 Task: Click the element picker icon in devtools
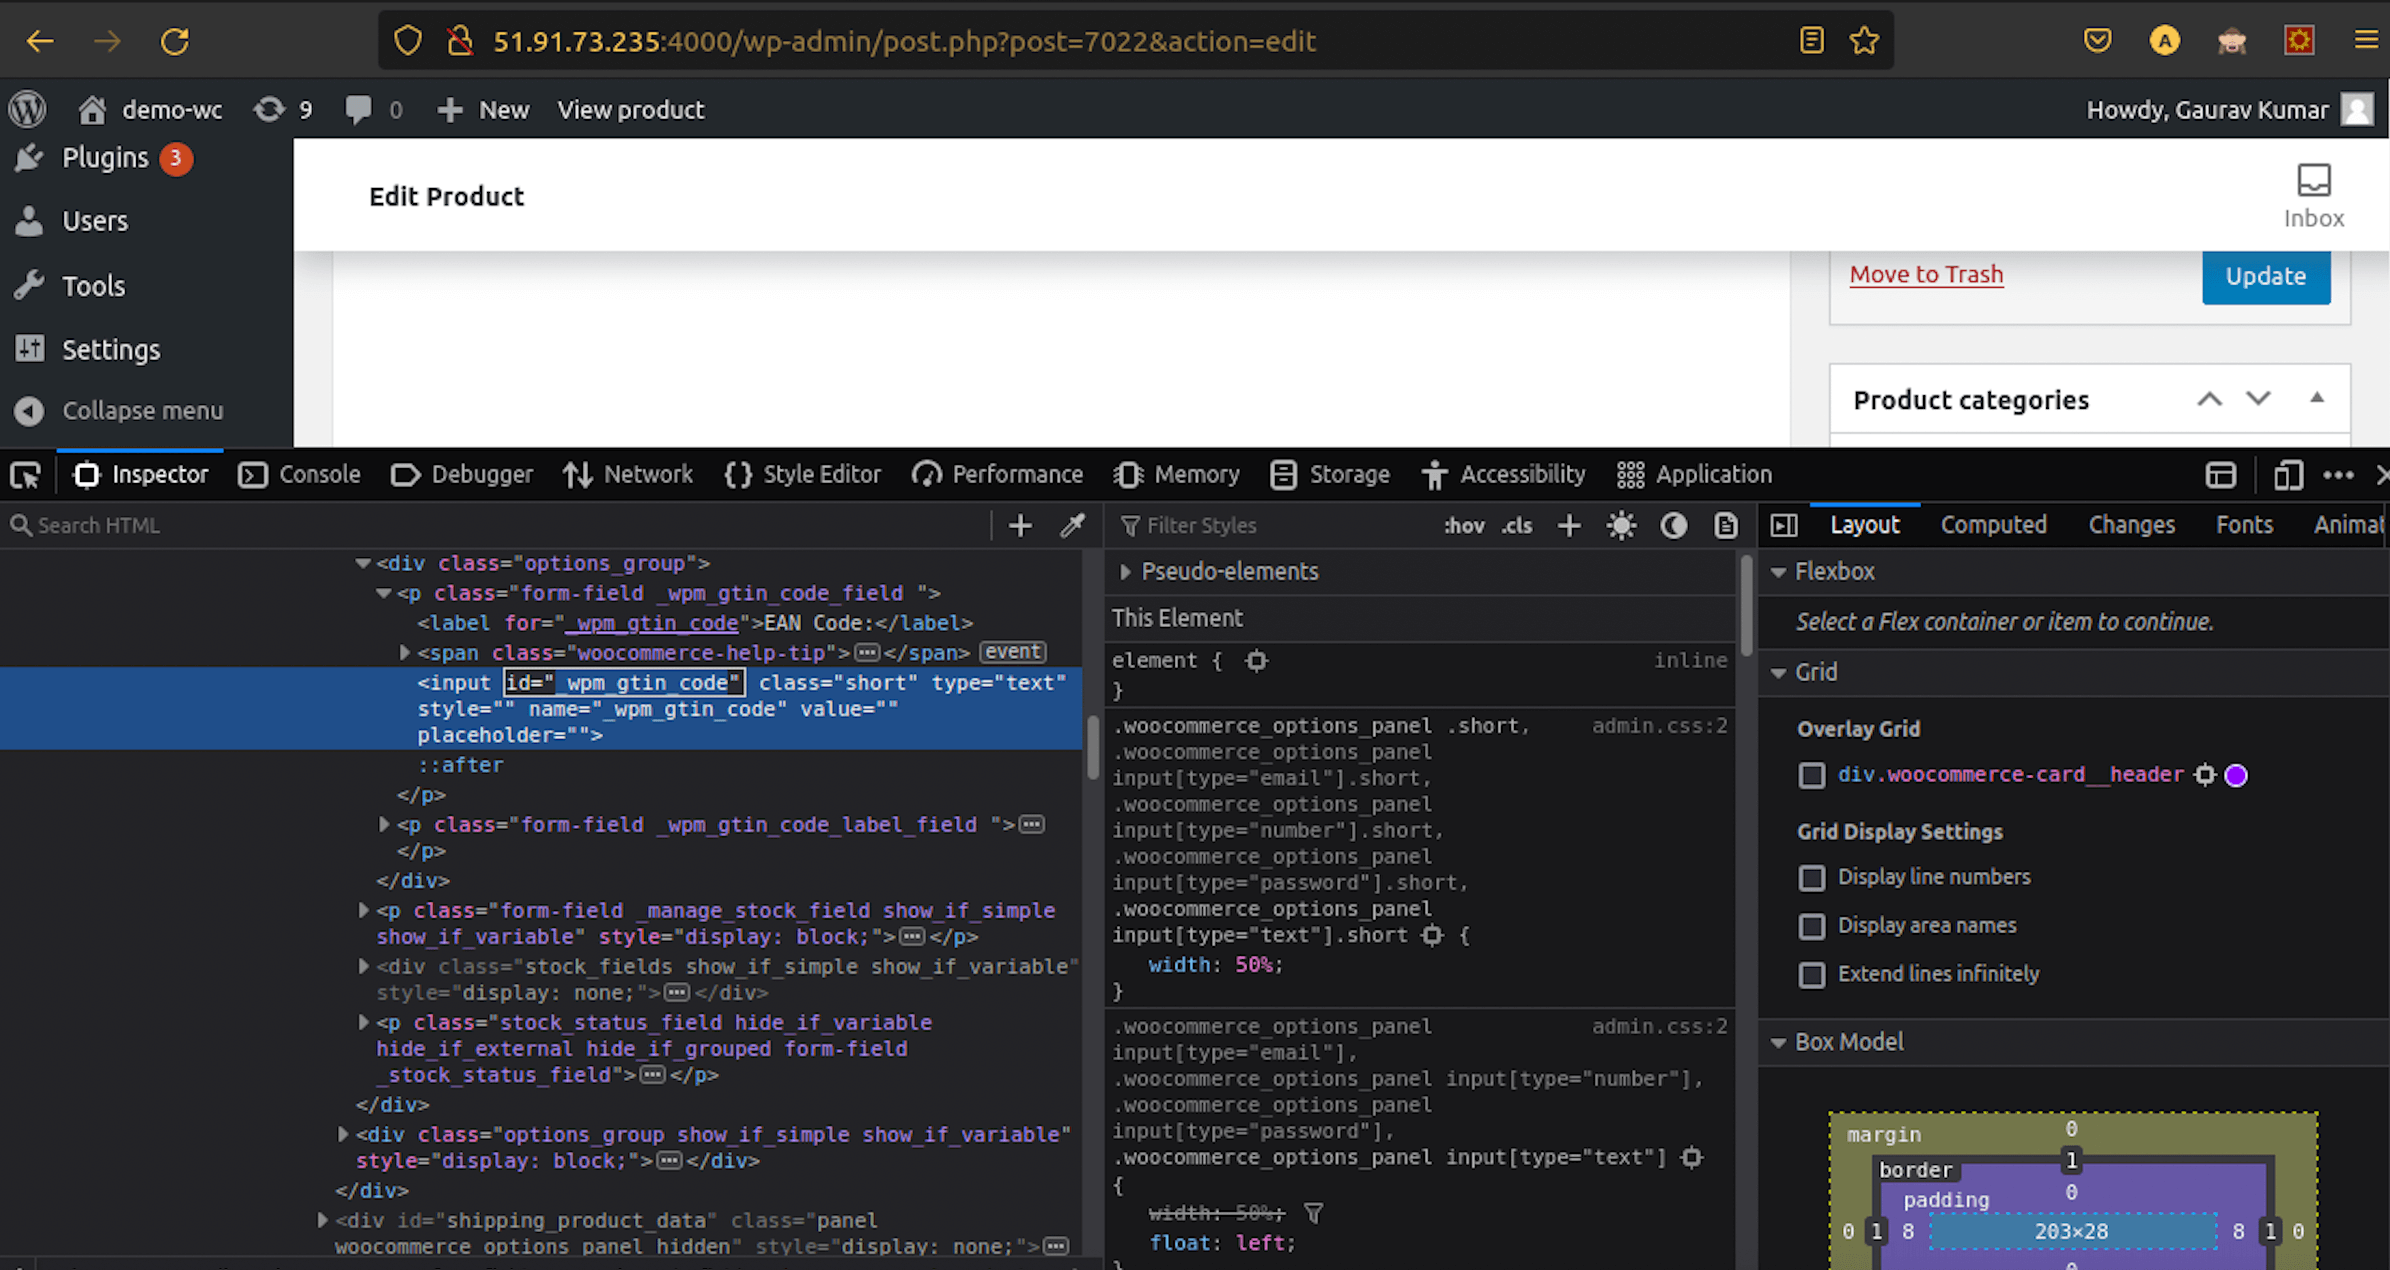coord(25,475)
